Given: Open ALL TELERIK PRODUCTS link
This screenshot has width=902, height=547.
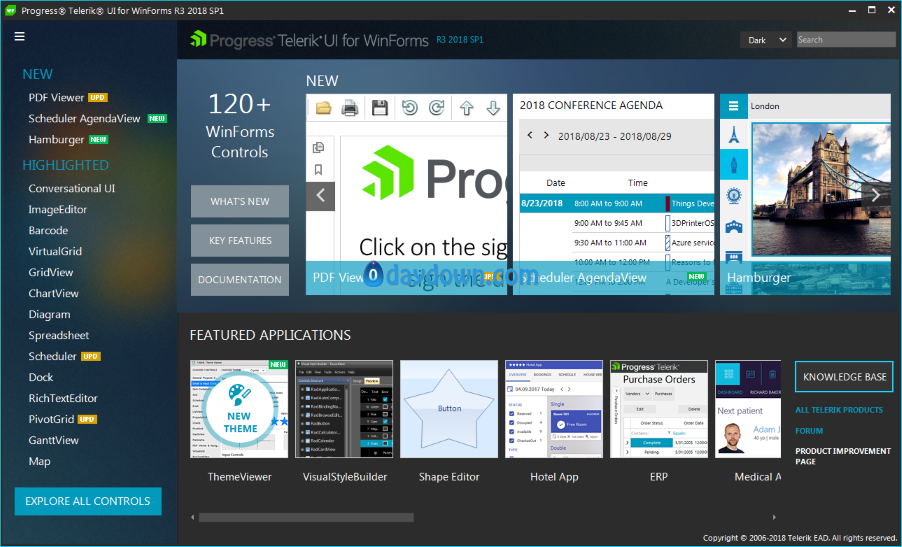Looking at the screenshot, I should (839, 410).
